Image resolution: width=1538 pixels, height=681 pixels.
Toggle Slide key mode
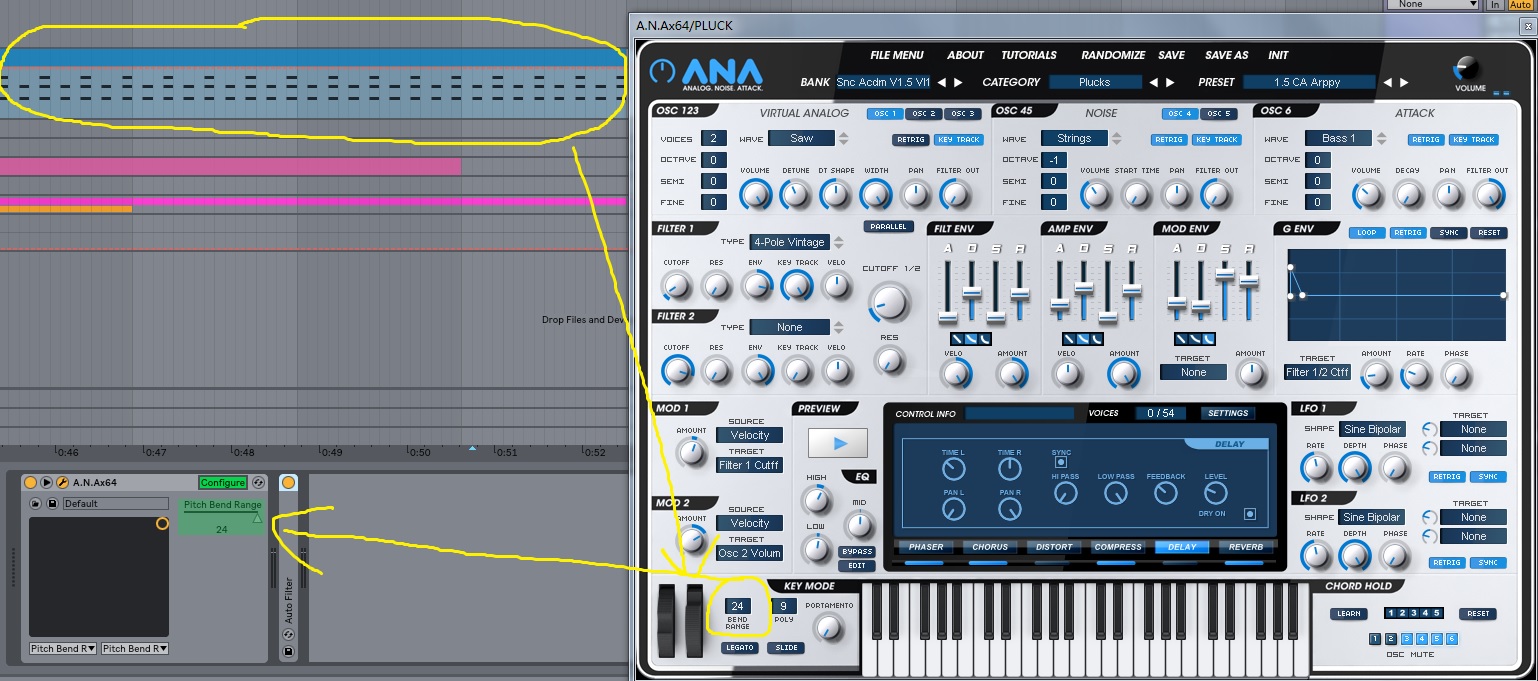[x=785, y=648]
